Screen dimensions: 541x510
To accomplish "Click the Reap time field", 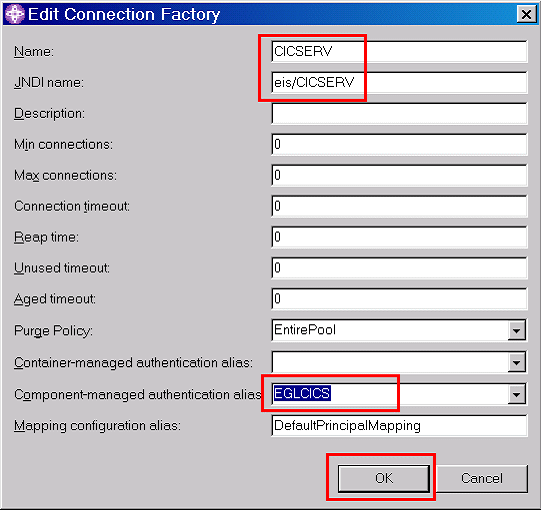I will pos(399,237).
